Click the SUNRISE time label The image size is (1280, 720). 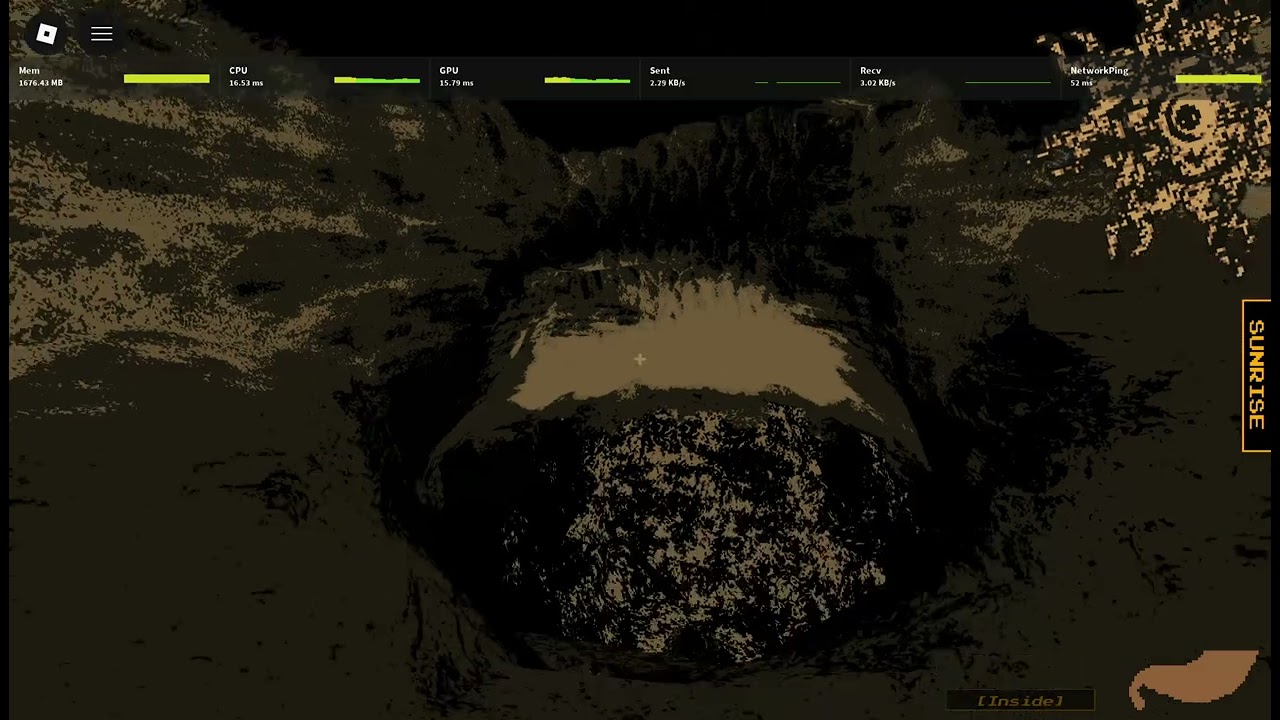coord(1256,375)
